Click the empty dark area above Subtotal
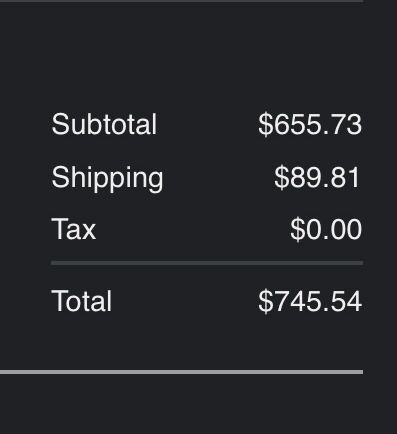The height and width of the screenshot is (434, 397). [x=198, y=57]
